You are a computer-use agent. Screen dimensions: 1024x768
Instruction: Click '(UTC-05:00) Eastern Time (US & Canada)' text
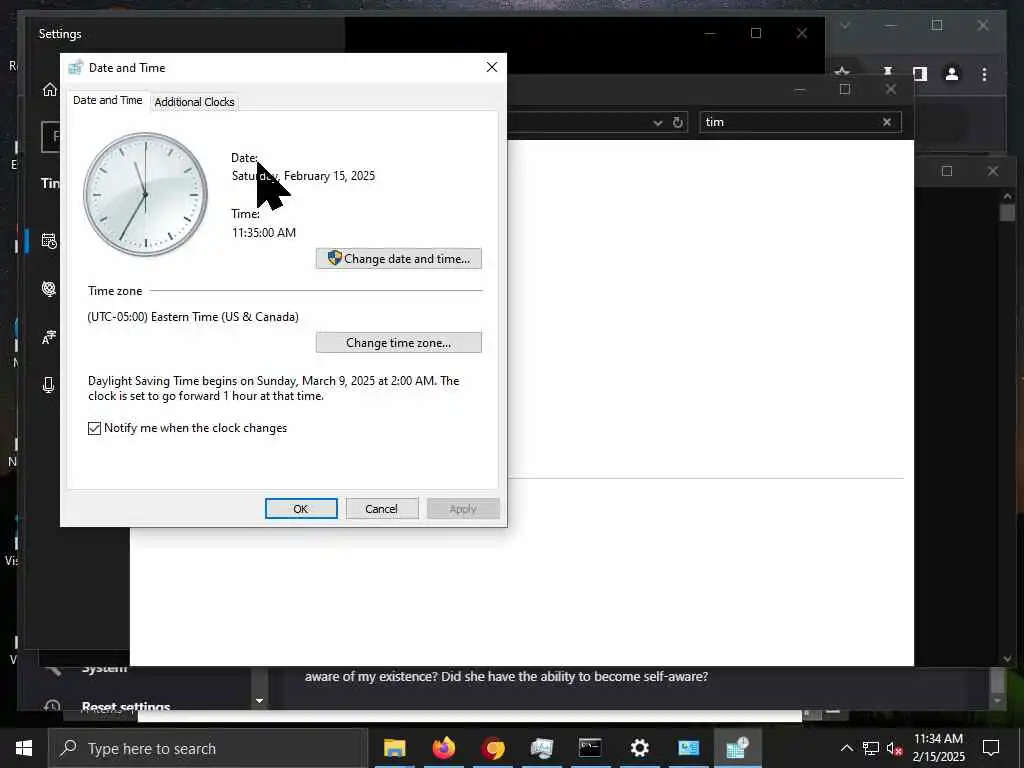[x=193, y=317]
